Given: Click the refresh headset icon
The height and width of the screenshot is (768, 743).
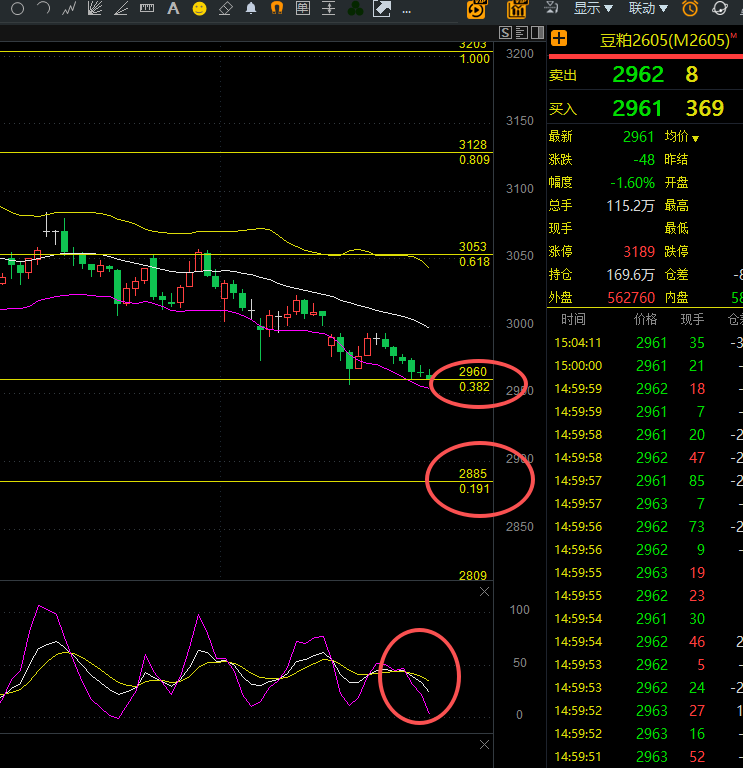Looking at the screenshot, I should [x=719, y=8].
